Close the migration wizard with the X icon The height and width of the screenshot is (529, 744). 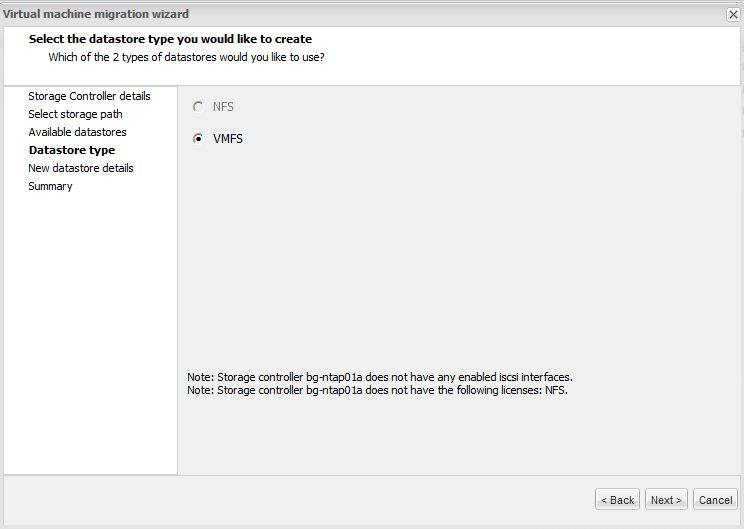[x=733, y=14]
